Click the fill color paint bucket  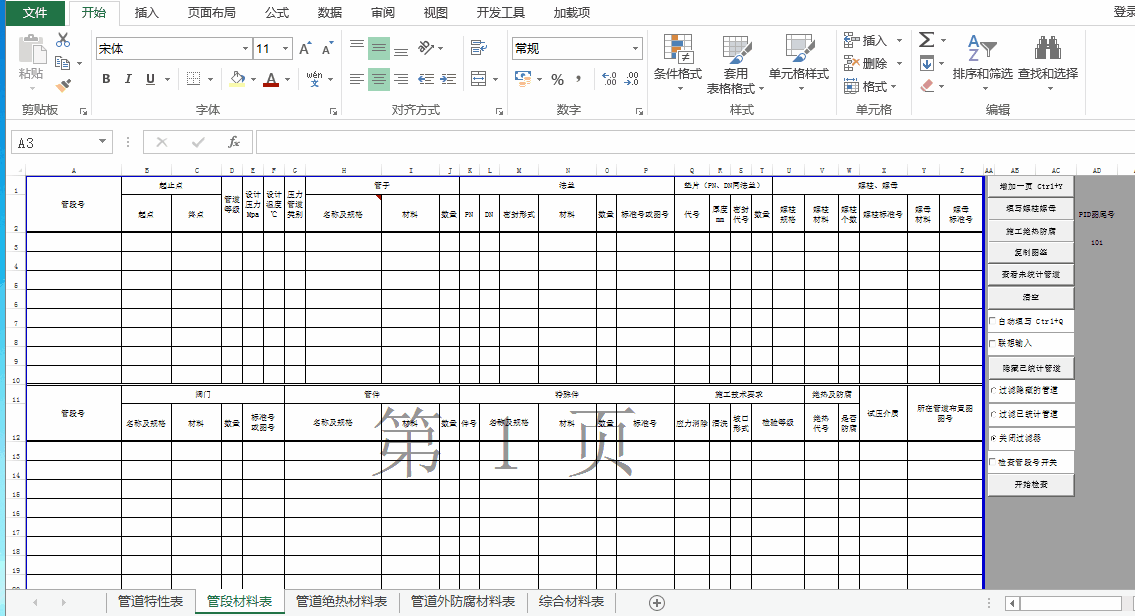(x=237, y=79)
